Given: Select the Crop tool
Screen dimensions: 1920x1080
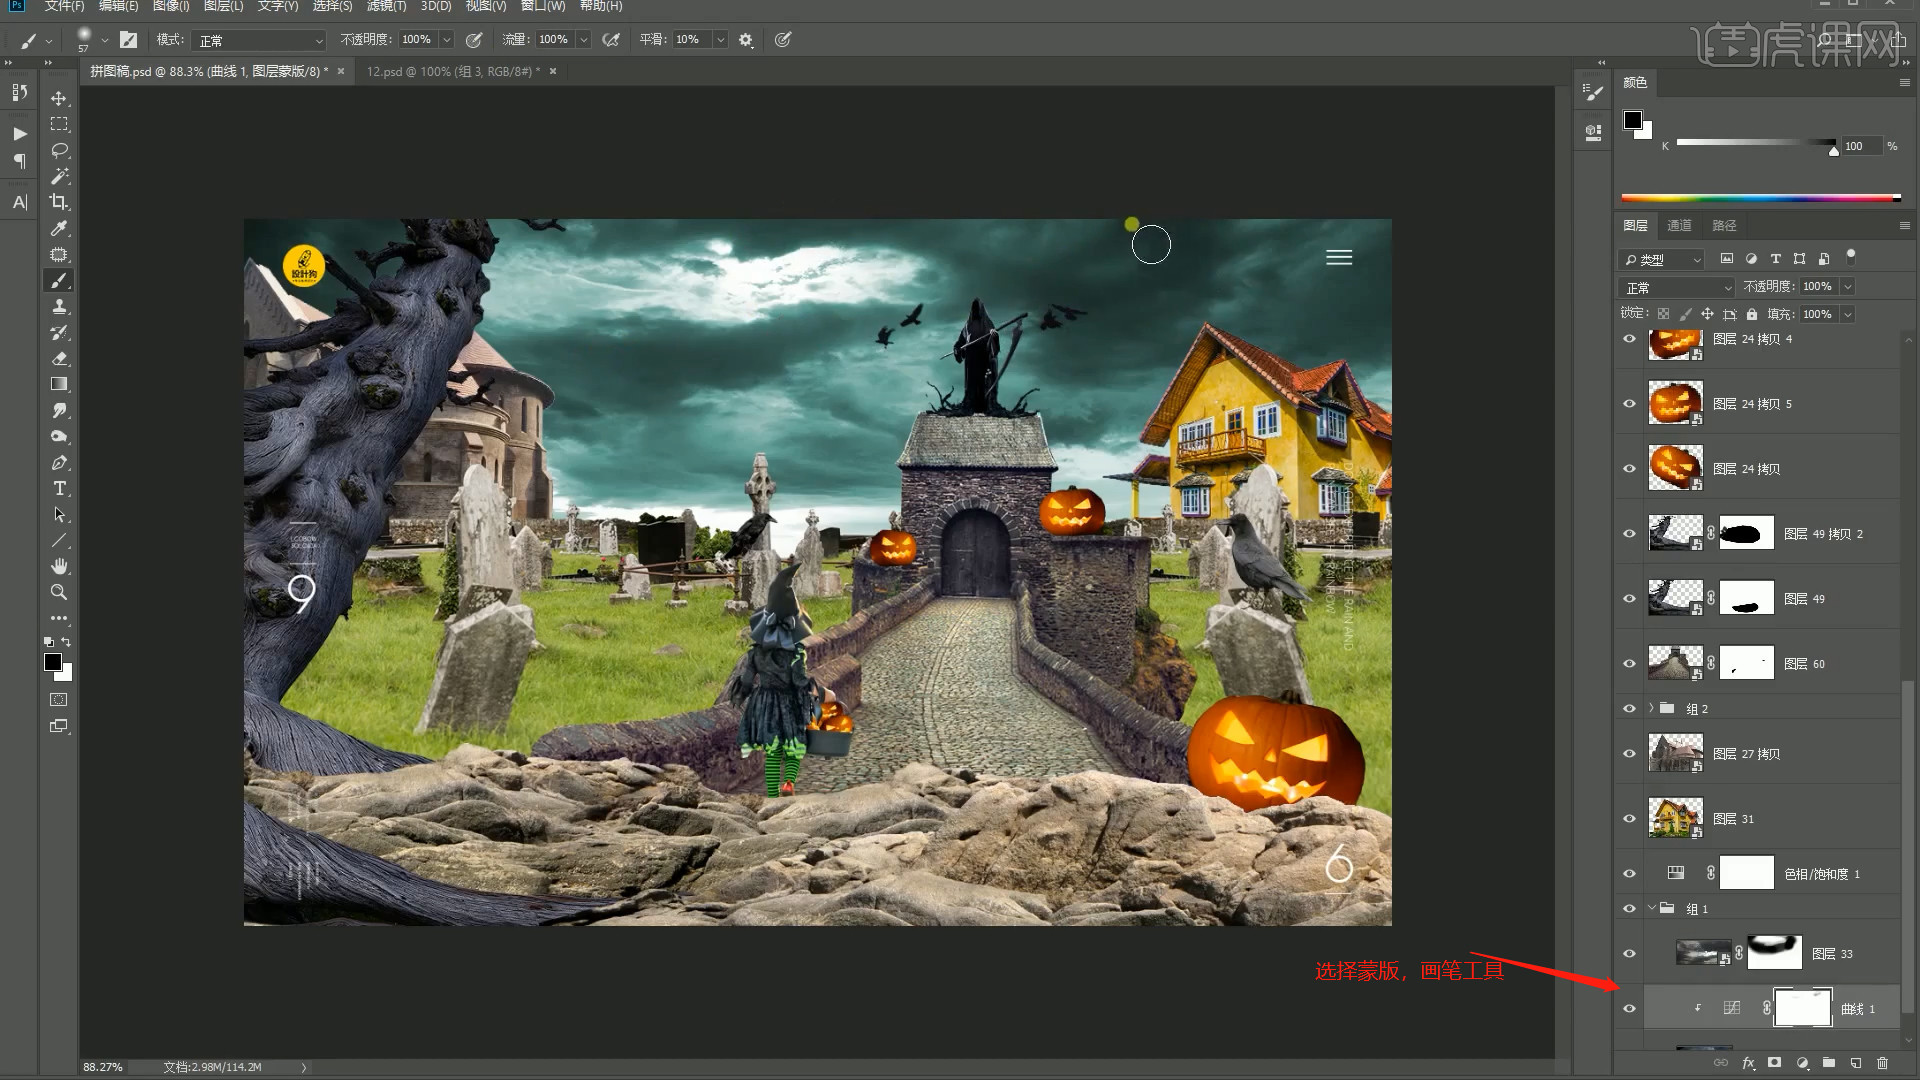Looking at the screenshot, I should click(59, 202).
